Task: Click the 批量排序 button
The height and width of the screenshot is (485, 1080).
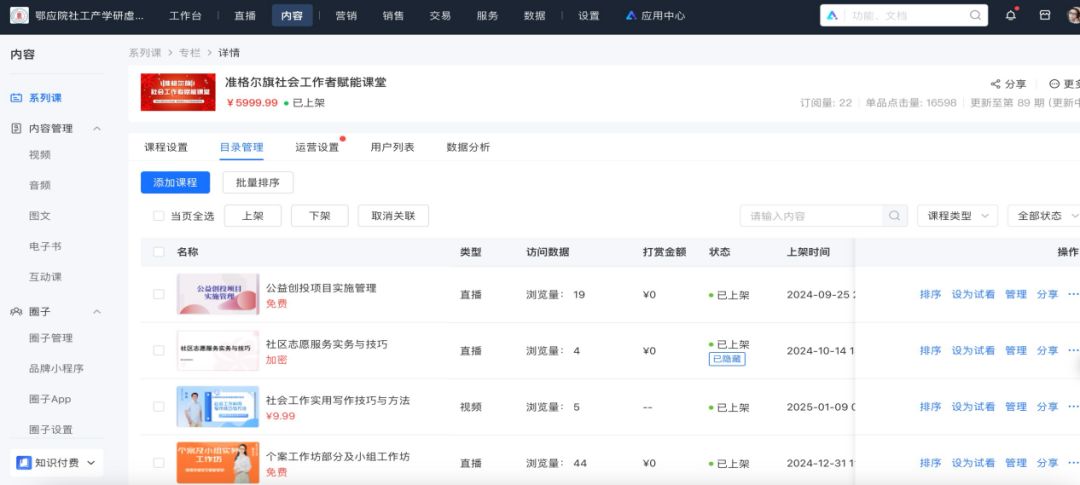Action: tap(257, 182)
